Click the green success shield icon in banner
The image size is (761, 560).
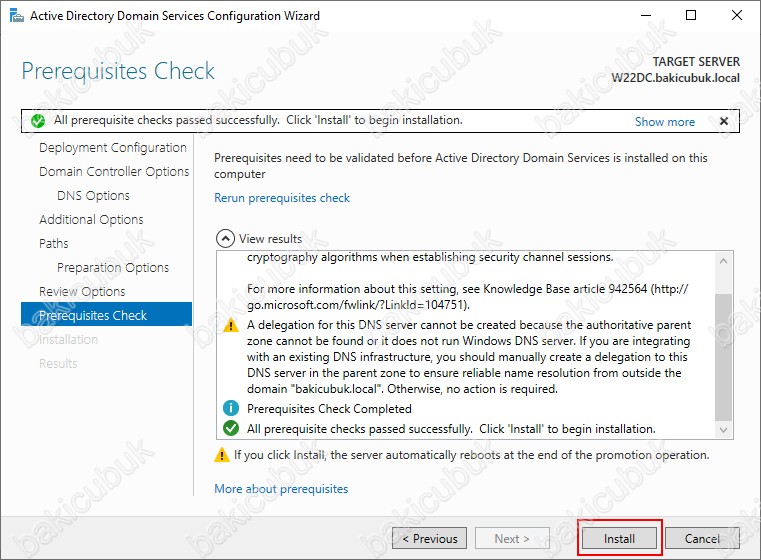click(x=38, y=121)
